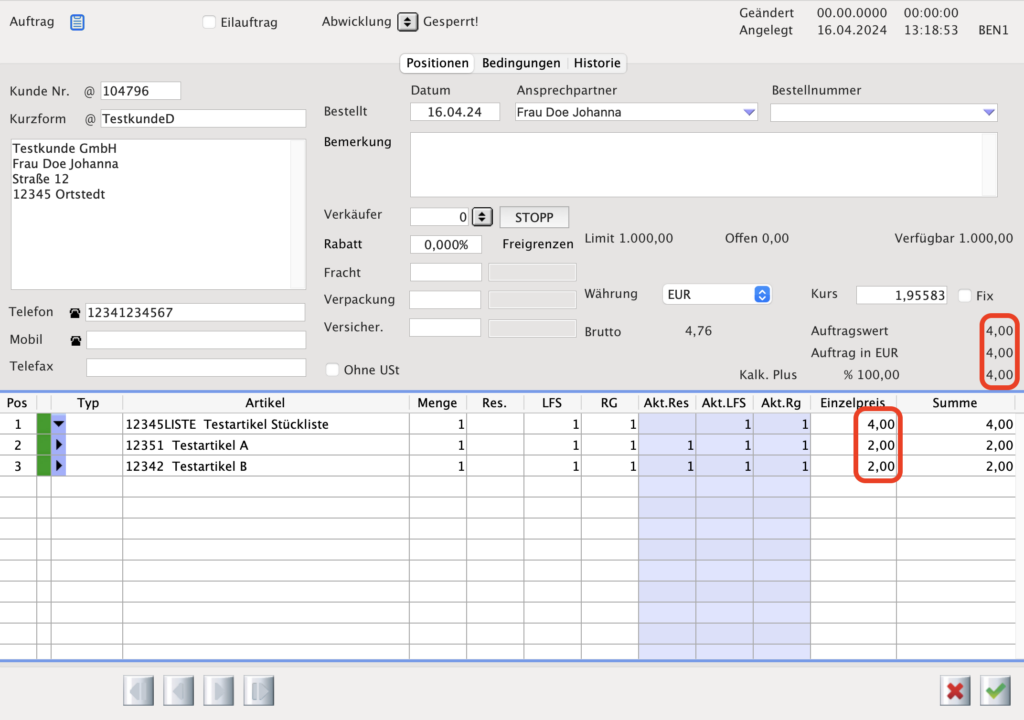Open the Ansprechpartner dropdown
Image resolution: width=1024 pixels, height=720 pixels.
749,112
